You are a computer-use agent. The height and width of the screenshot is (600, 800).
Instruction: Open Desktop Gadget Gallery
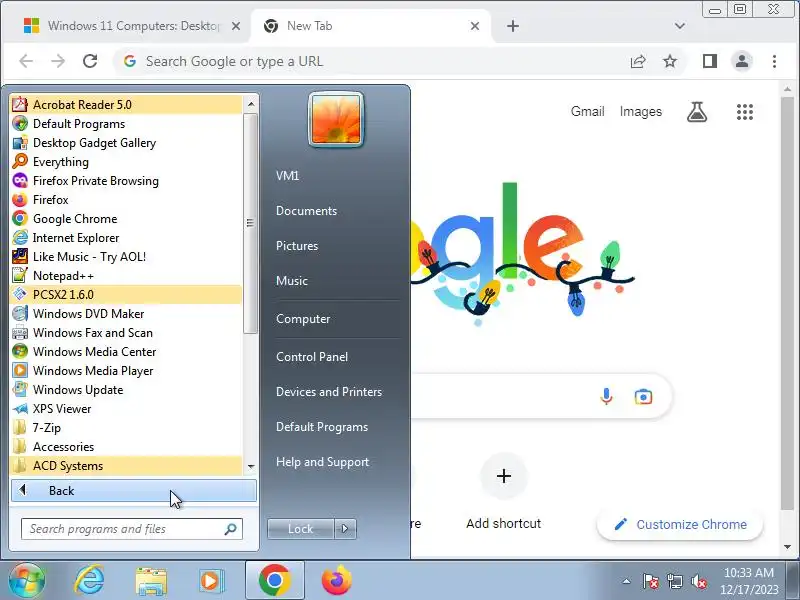click(x=126, y=142)
